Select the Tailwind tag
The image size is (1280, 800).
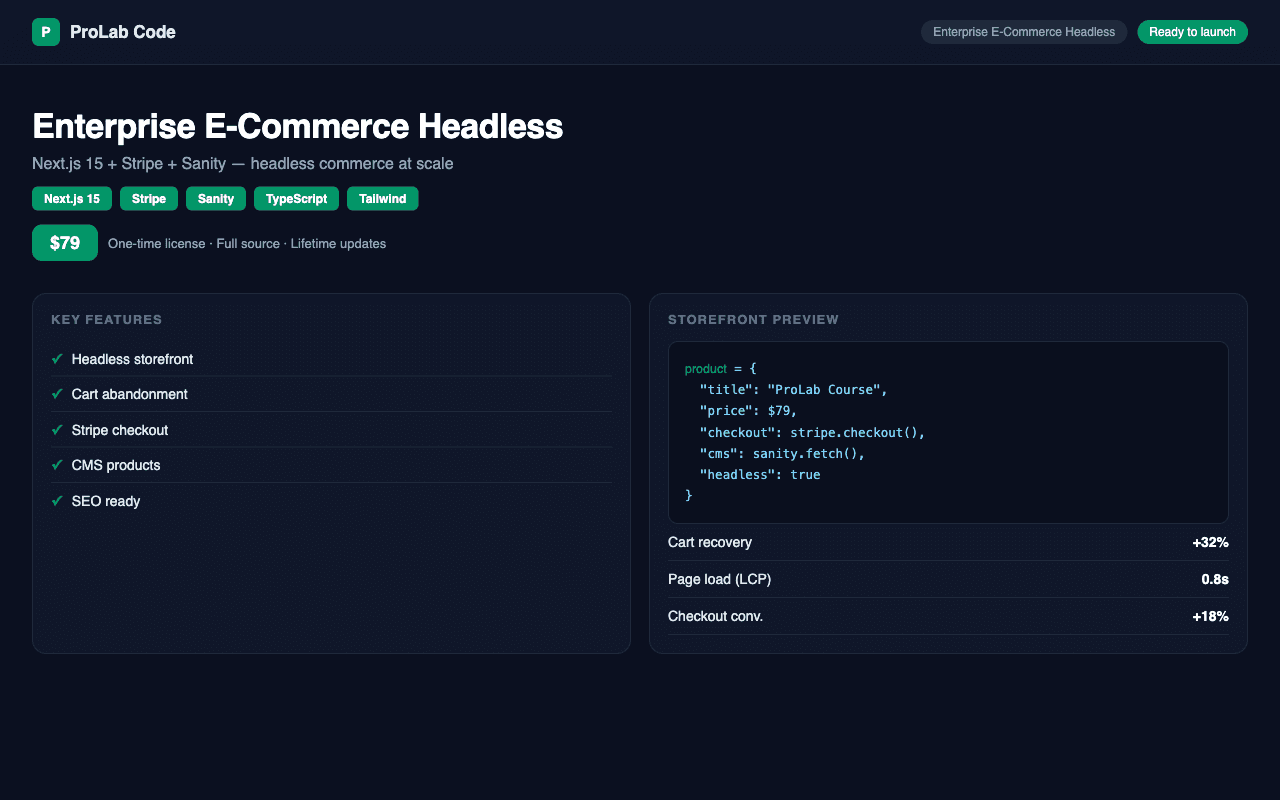383,199
